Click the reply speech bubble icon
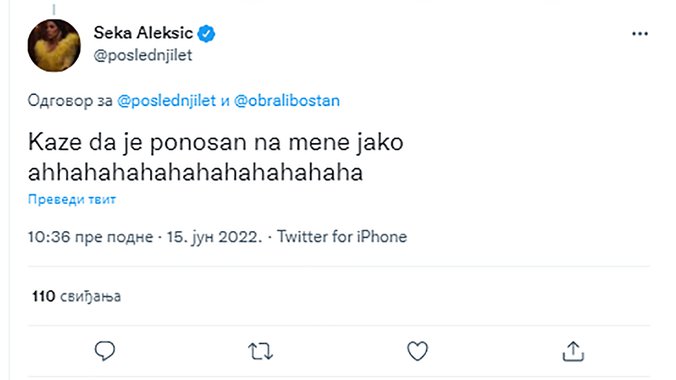 [105, 351]
